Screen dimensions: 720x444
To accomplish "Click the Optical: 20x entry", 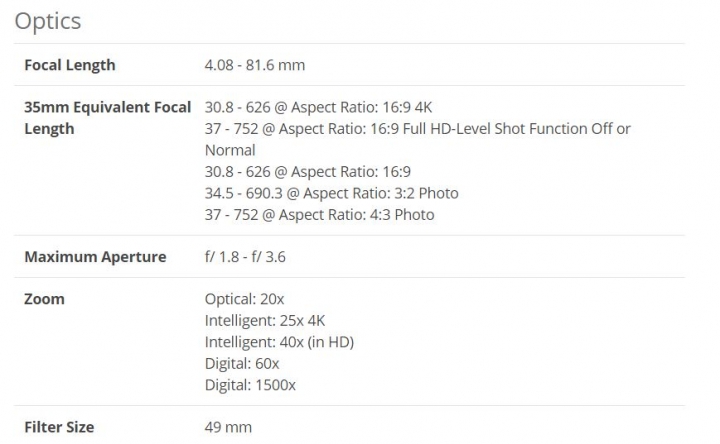I will (x=244, y=299).
